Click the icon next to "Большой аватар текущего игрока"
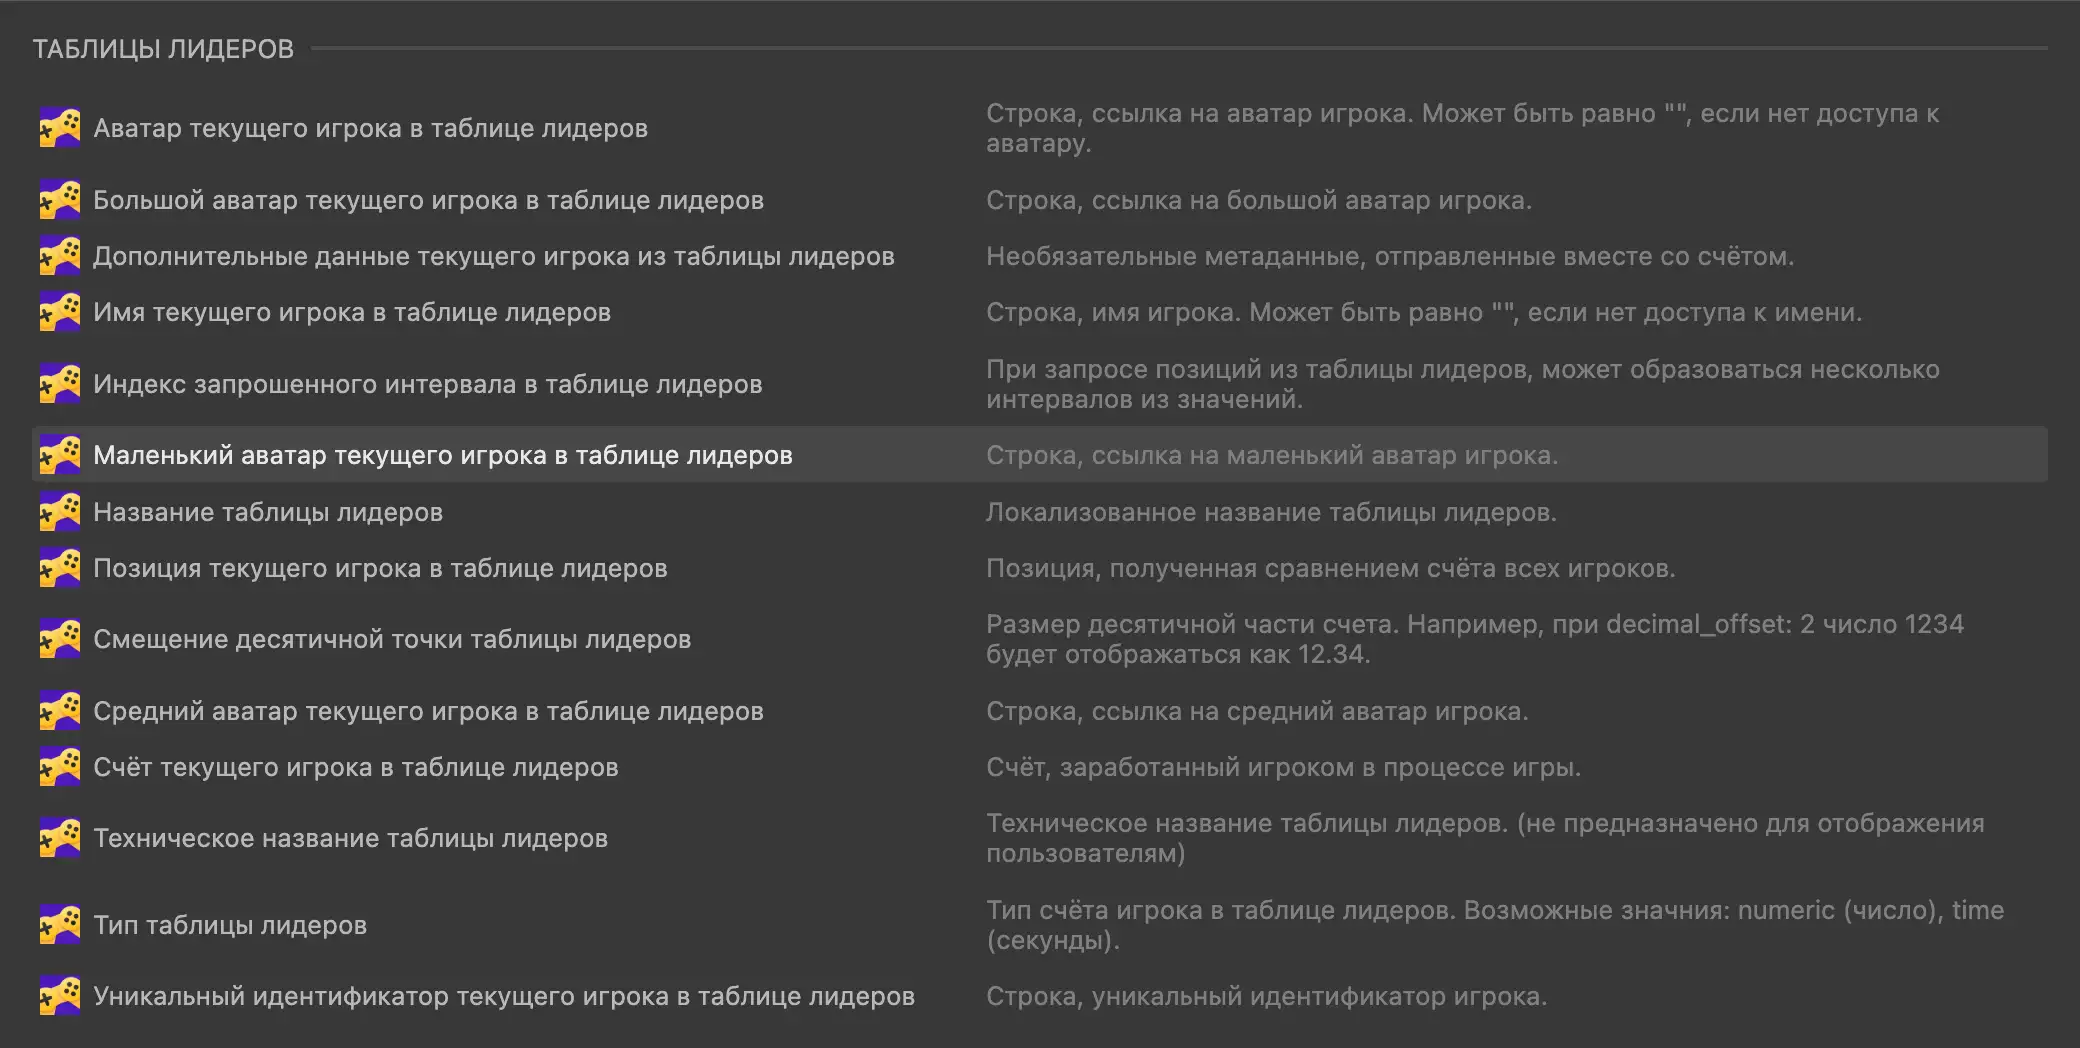Image resolution: width=2080 pixels, height=1048 pixels. [x=60, y=200]
